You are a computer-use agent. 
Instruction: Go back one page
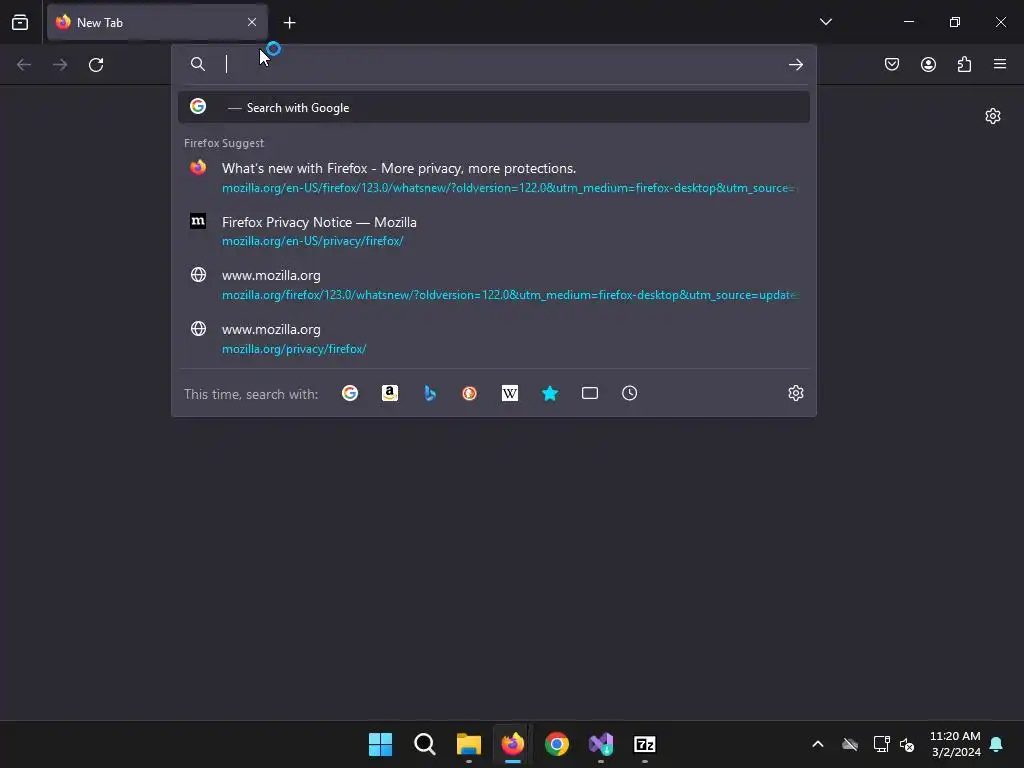(x=24, y=65)
